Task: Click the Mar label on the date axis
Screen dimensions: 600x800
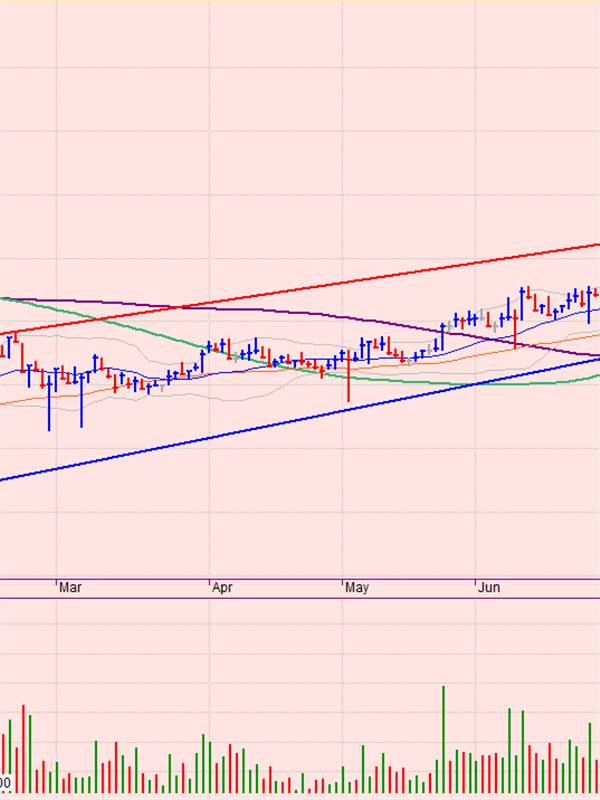Action: 70,587
